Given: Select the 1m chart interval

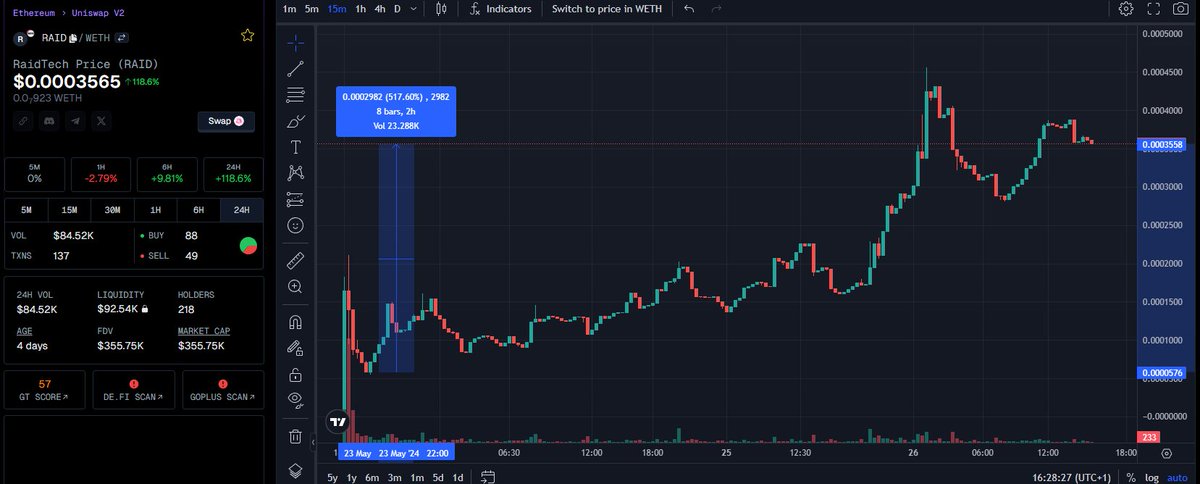Looking at the screenshot, I should pos(289,9).
